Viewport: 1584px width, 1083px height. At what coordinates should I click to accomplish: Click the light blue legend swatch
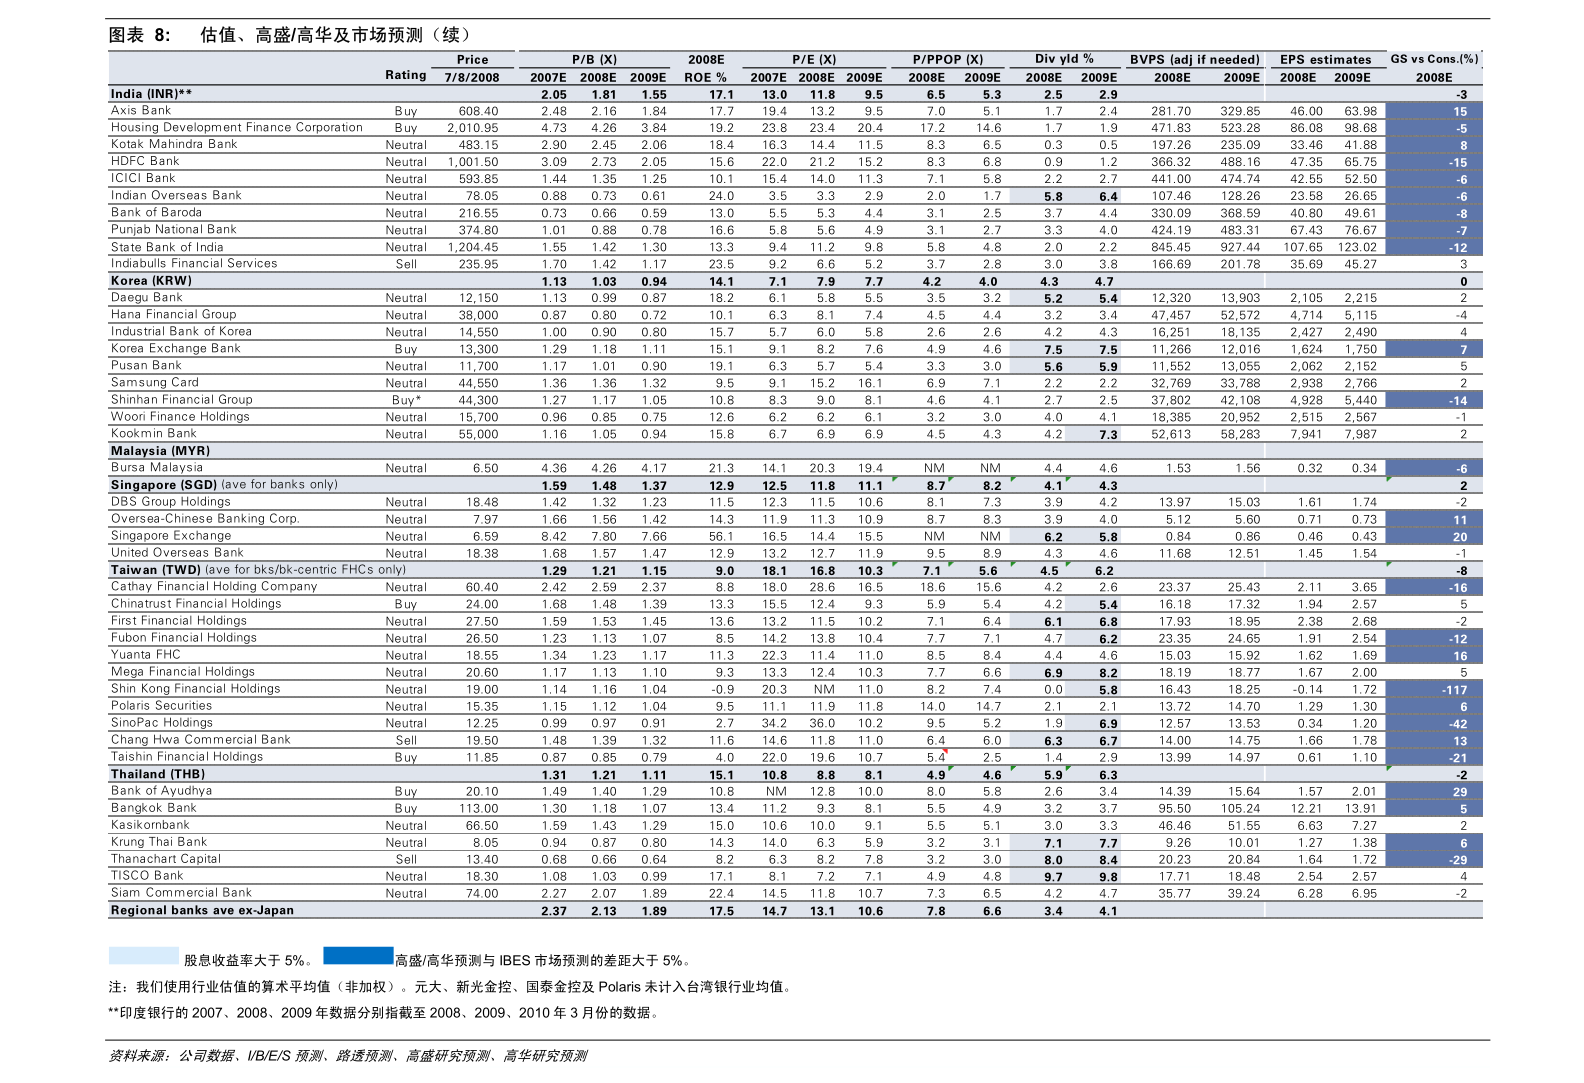[x=144, y=956]
